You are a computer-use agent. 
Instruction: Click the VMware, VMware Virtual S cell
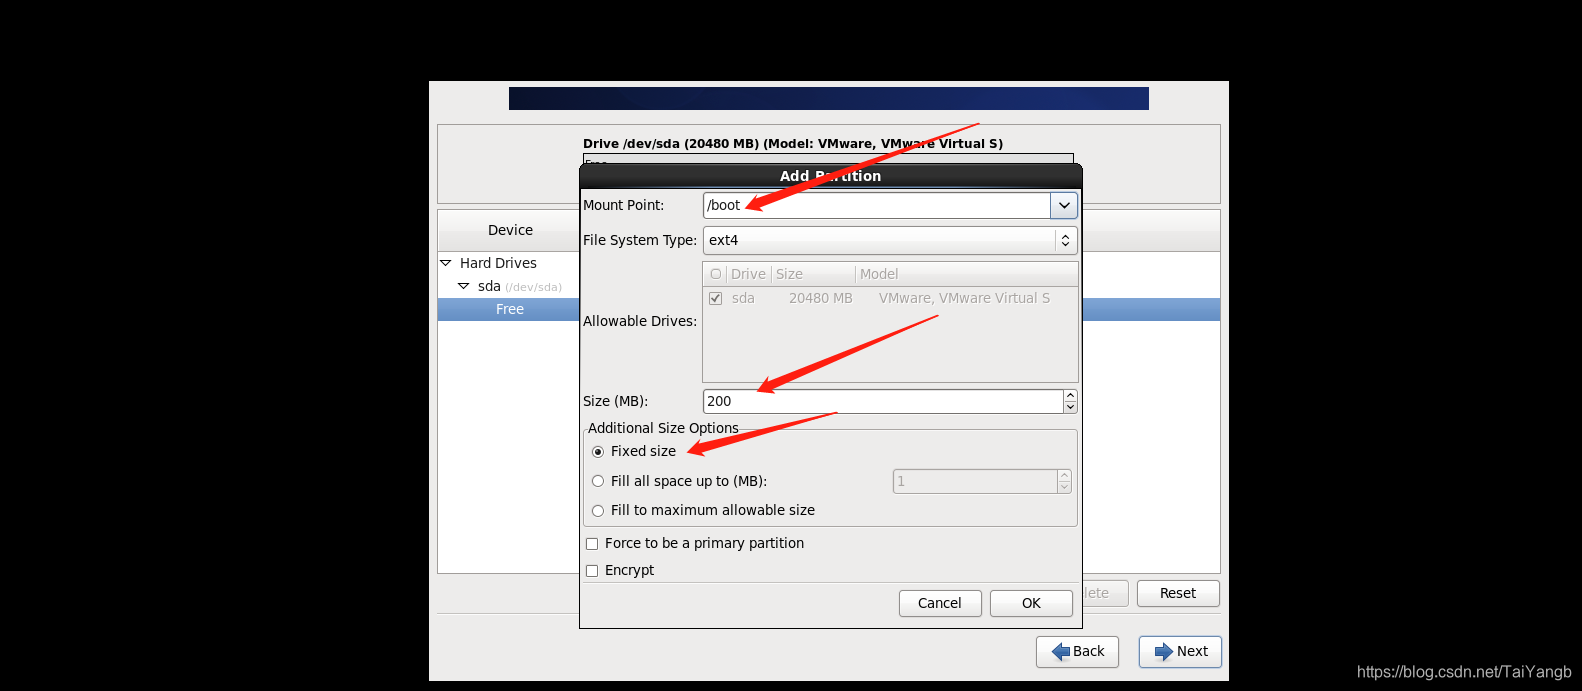[x=964, y=298]
